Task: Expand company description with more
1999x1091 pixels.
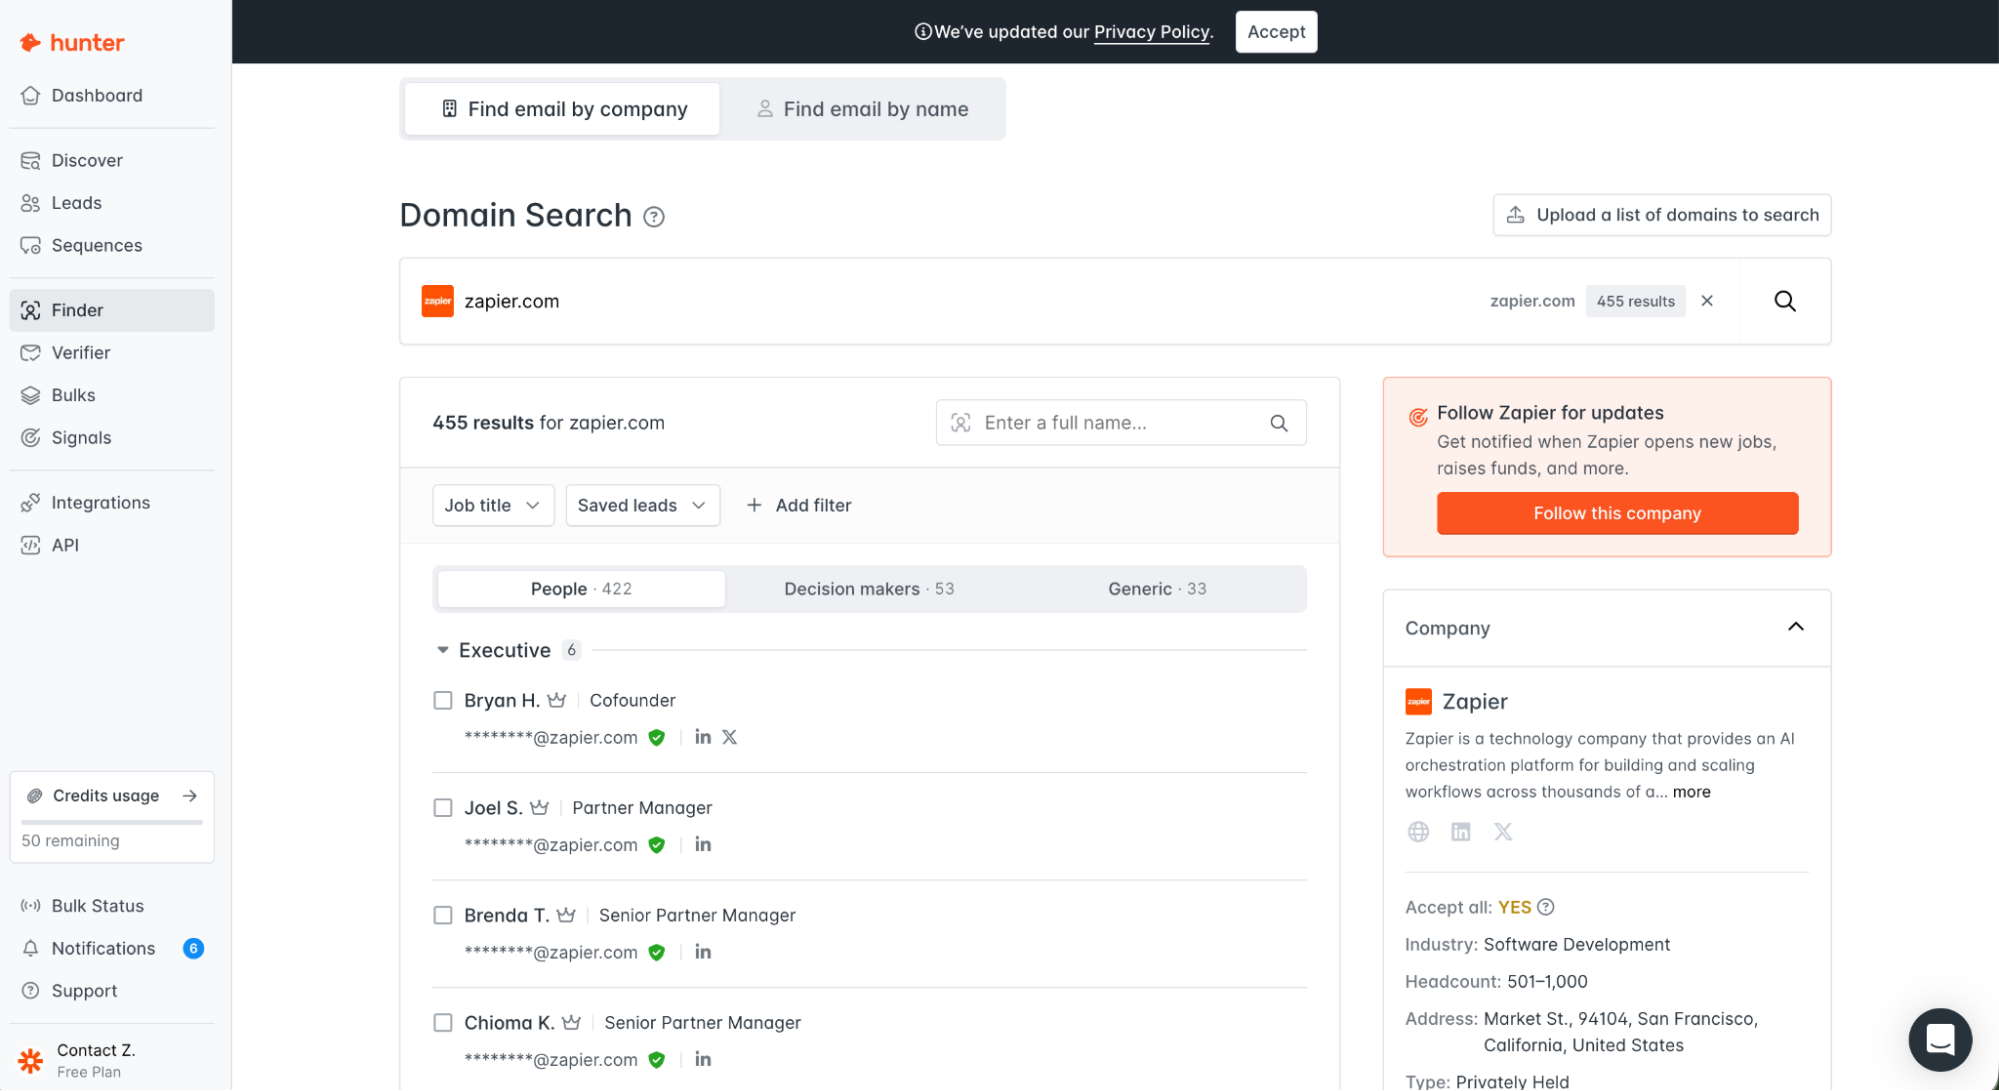Action: coord(1692,792)
